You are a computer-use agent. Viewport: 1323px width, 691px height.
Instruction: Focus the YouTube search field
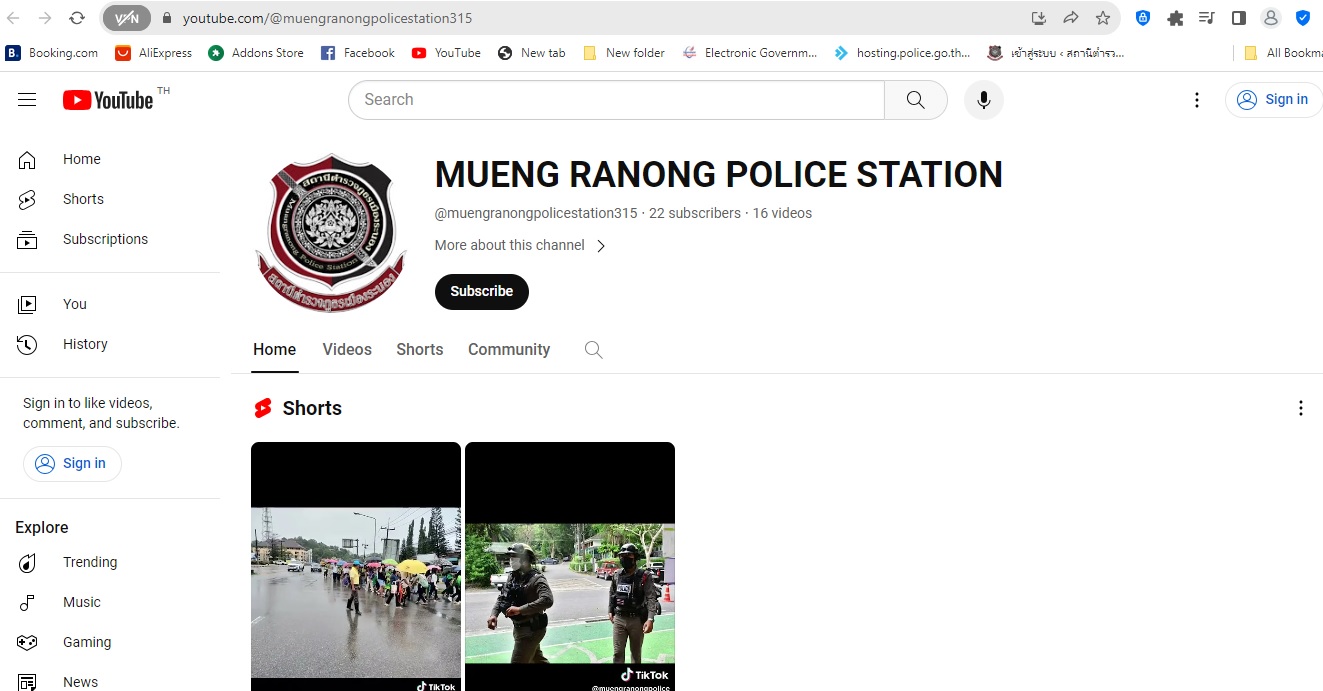tap(615, 100)
